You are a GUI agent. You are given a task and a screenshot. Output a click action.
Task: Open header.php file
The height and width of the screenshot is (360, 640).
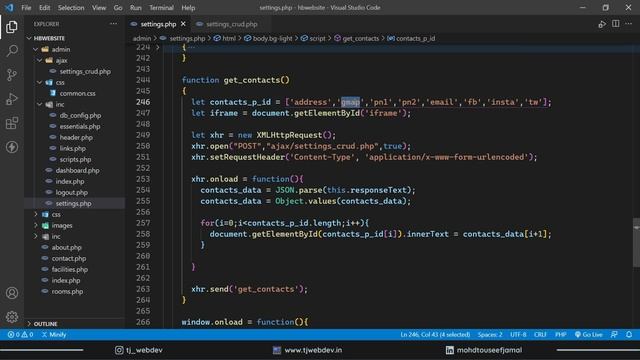click(x=76, y=137)
